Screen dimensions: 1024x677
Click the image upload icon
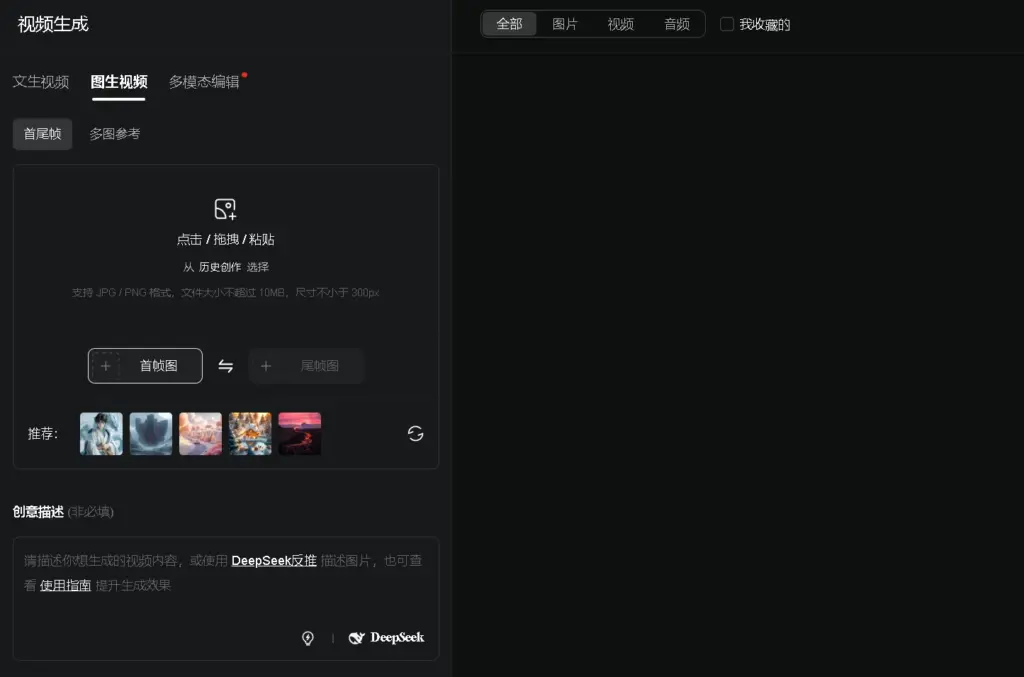(x=225, y=209)
